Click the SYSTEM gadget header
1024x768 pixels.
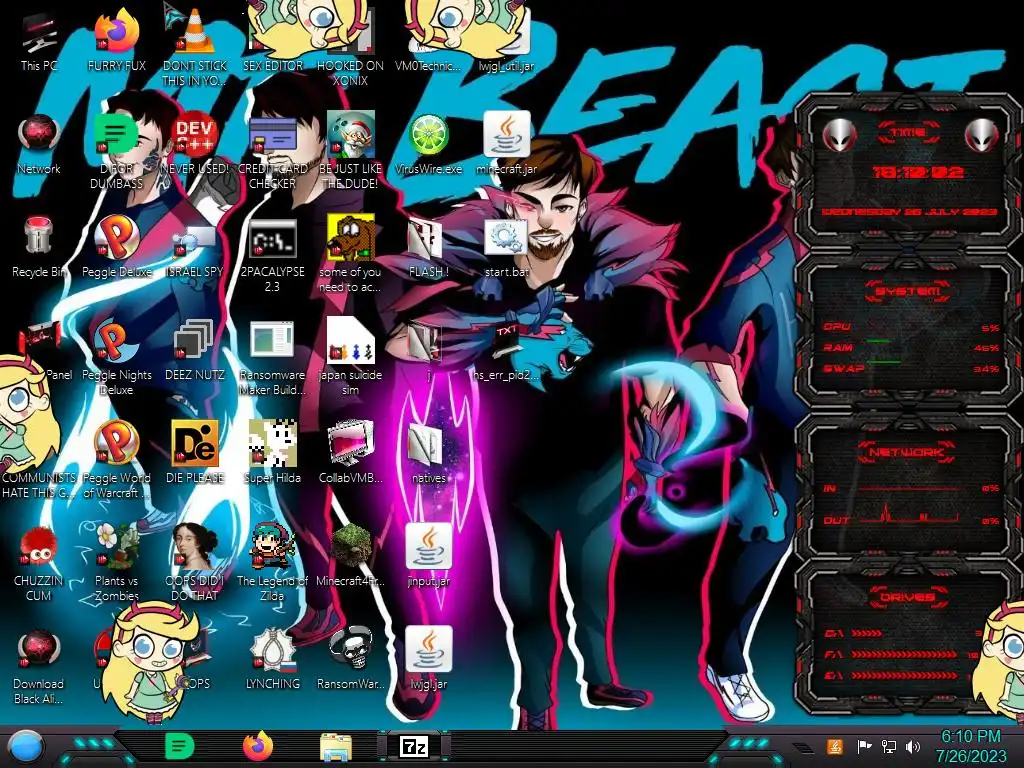tap(908, 291)
